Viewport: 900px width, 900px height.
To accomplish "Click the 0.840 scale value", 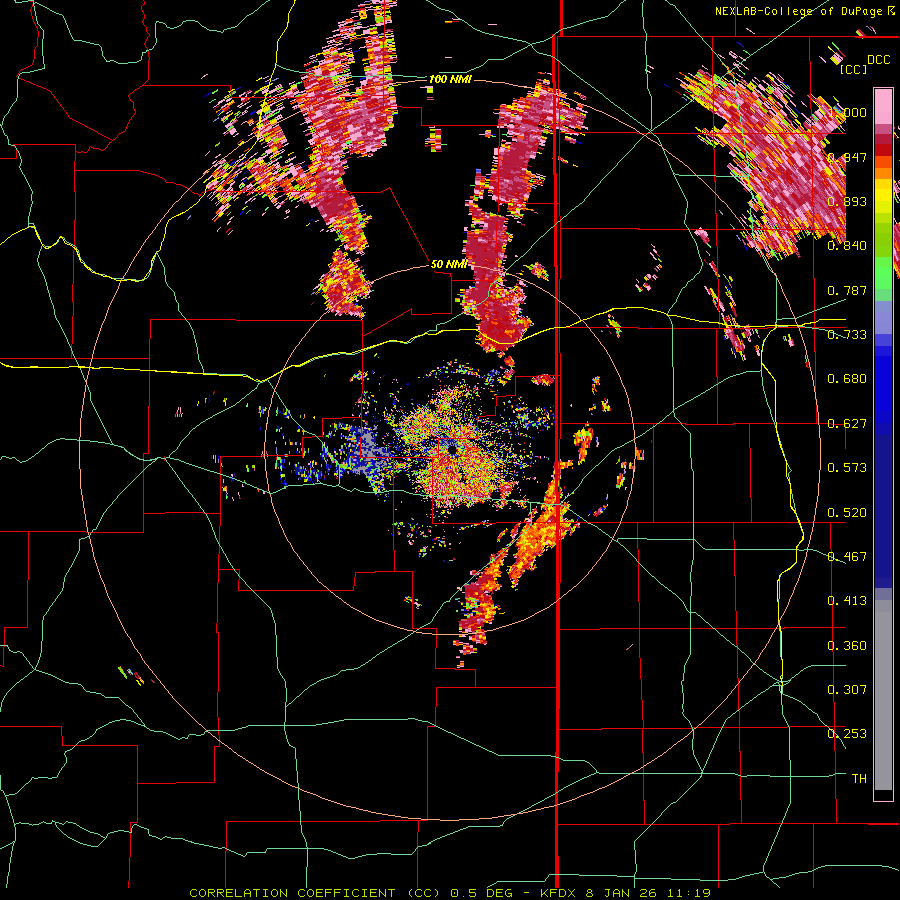I will [x=847, y=246].
